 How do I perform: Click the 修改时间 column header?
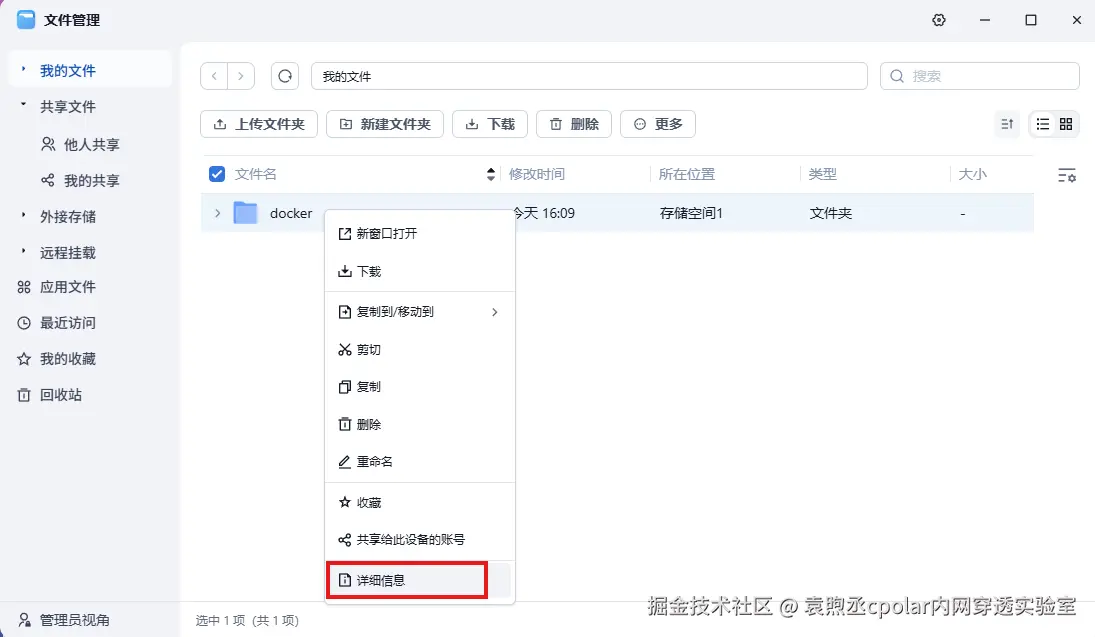click(536, 175)
